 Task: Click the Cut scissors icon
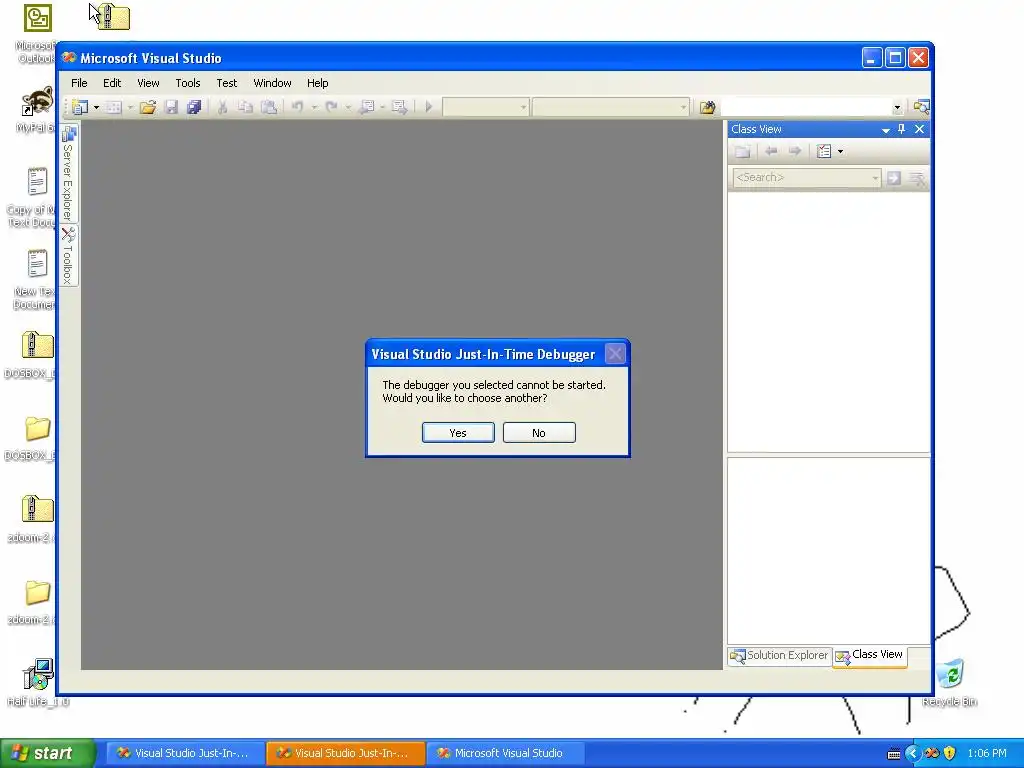pos(222,107)
